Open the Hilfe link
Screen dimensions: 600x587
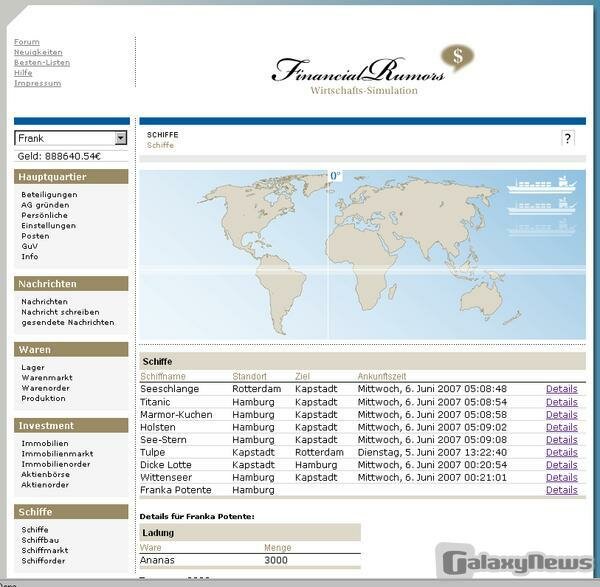coord(23,73)
